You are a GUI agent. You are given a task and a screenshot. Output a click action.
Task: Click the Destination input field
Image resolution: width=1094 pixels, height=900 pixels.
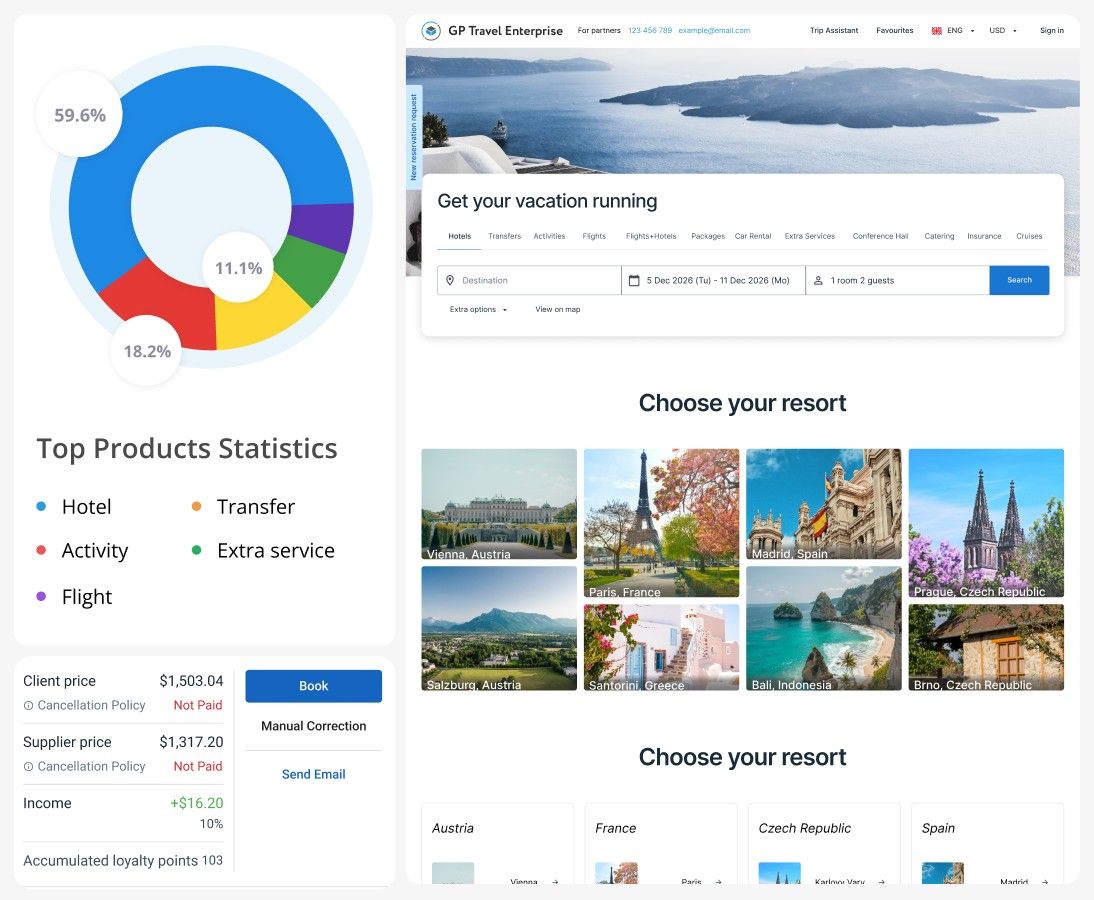(529, 280)
